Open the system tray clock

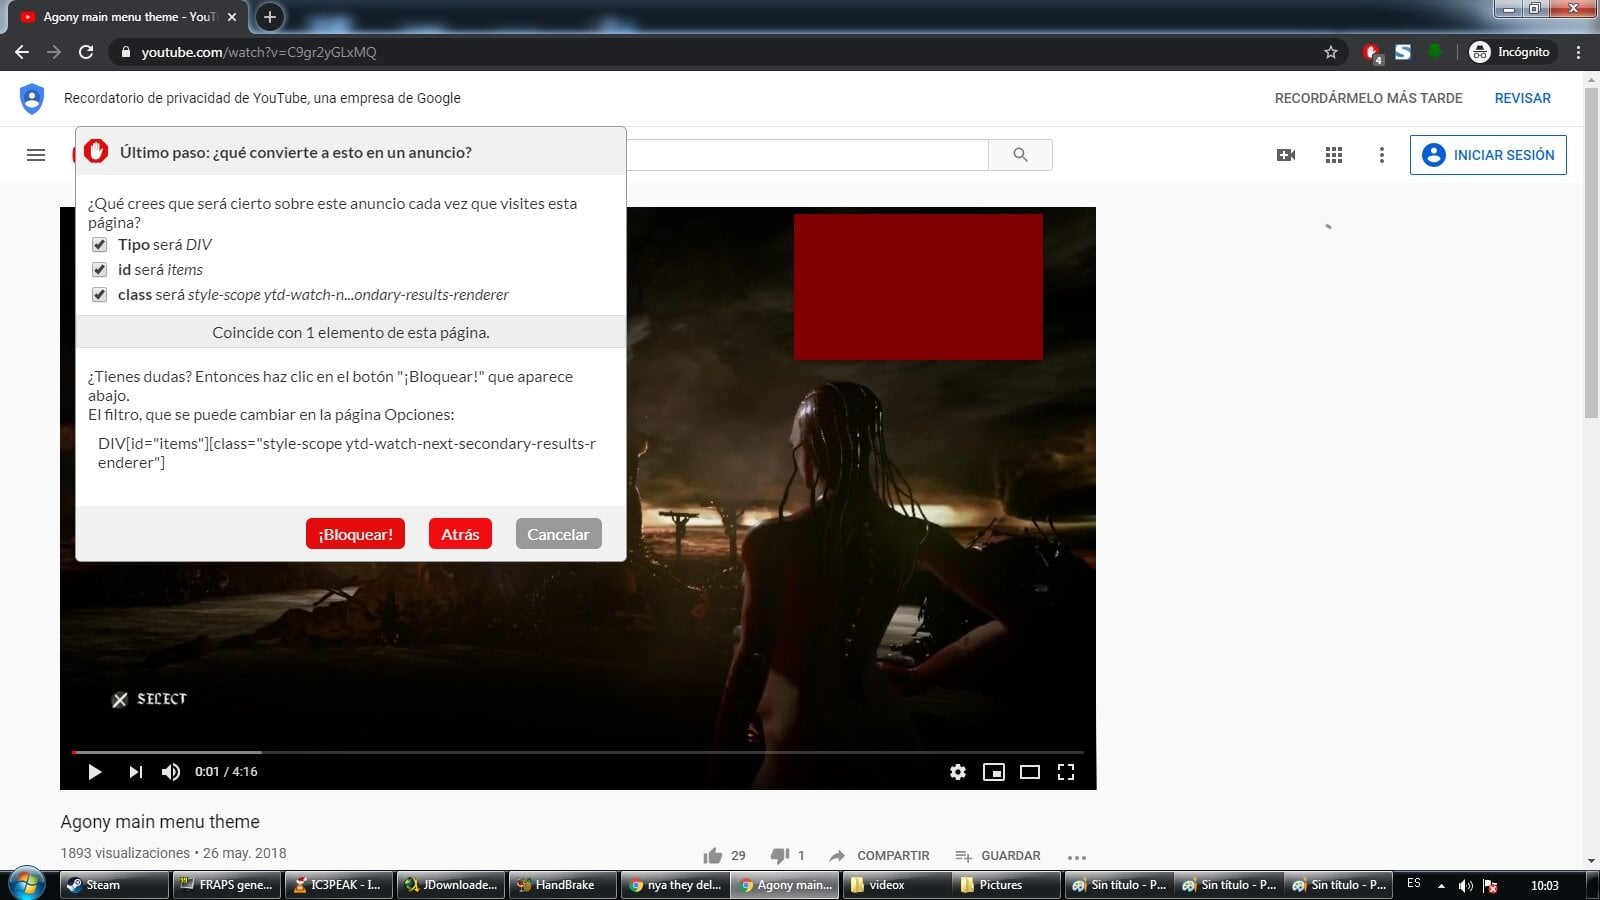click(x=1545, y=886)
